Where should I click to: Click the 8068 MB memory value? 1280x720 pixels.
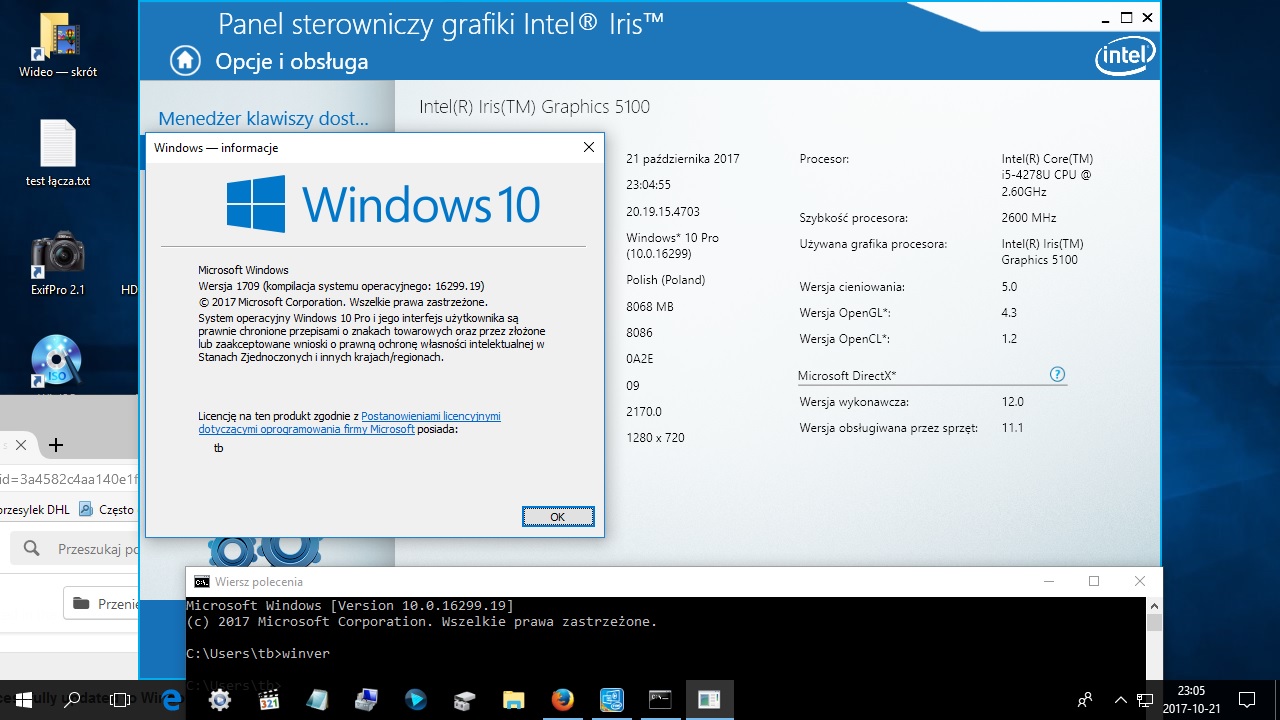tap(650, 307)
